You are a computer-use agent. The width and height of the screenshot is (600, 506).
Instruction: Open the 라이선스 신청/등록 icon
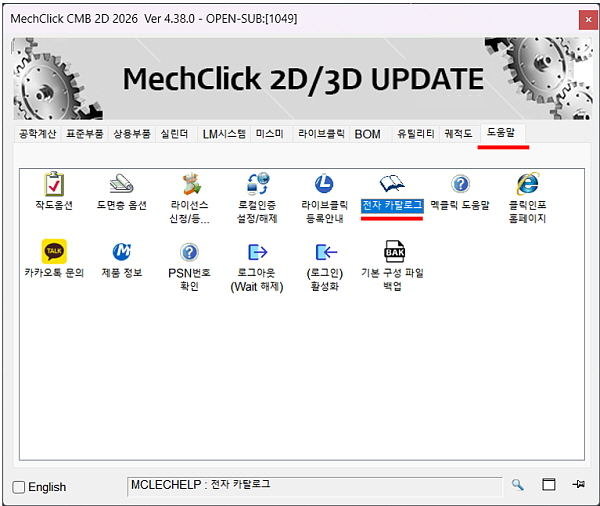[x=189, y=184]
